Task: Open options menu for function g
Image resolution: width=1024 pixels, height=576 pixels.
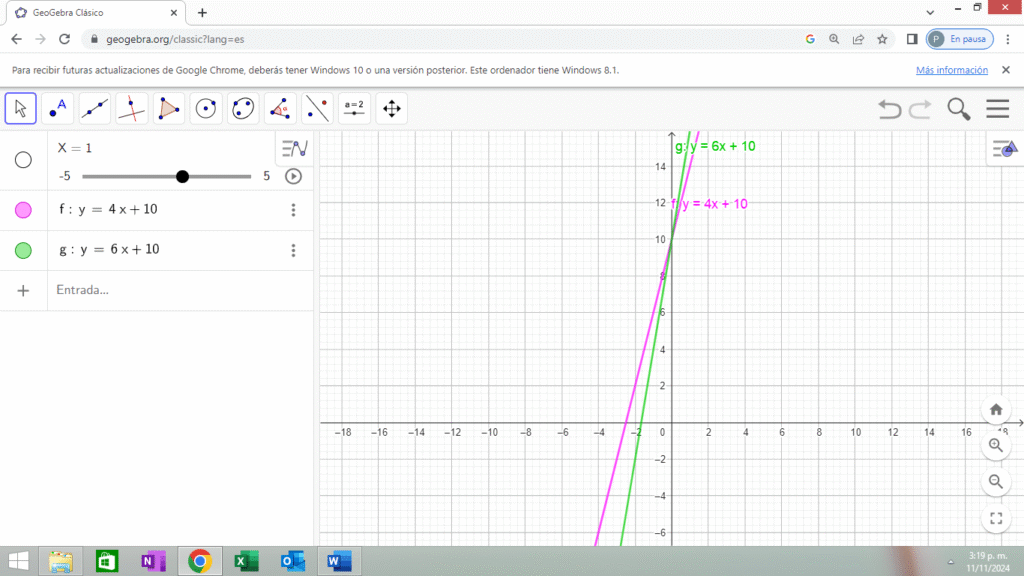Action: (x=293, y=250)
